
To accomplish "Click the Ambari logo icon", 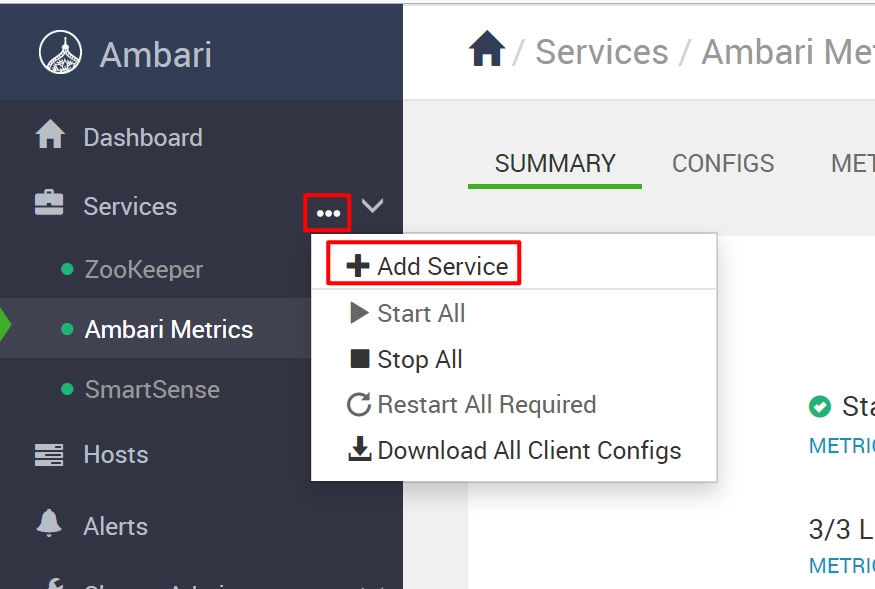I will 60,52.
